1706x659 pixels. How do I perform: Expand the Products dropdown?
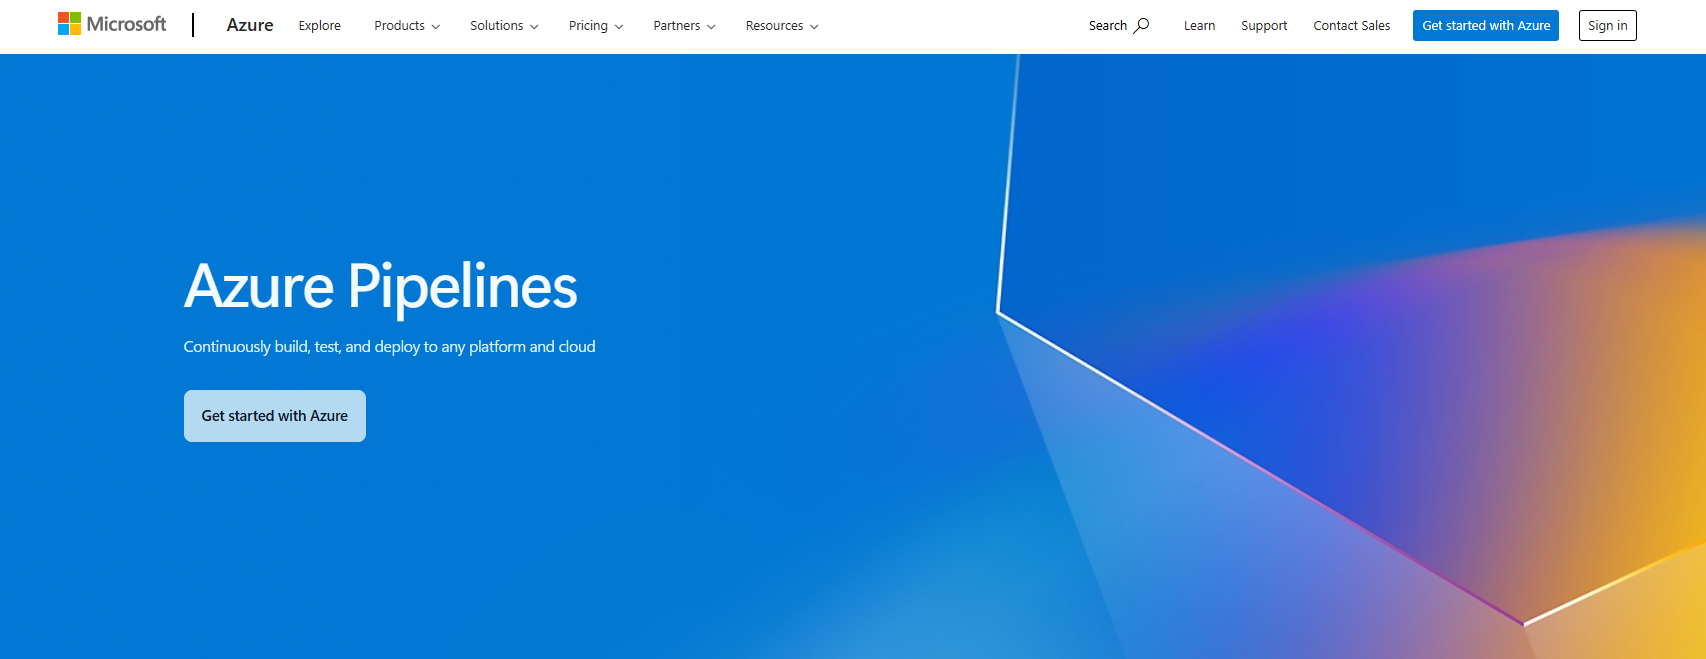point(407,26)
